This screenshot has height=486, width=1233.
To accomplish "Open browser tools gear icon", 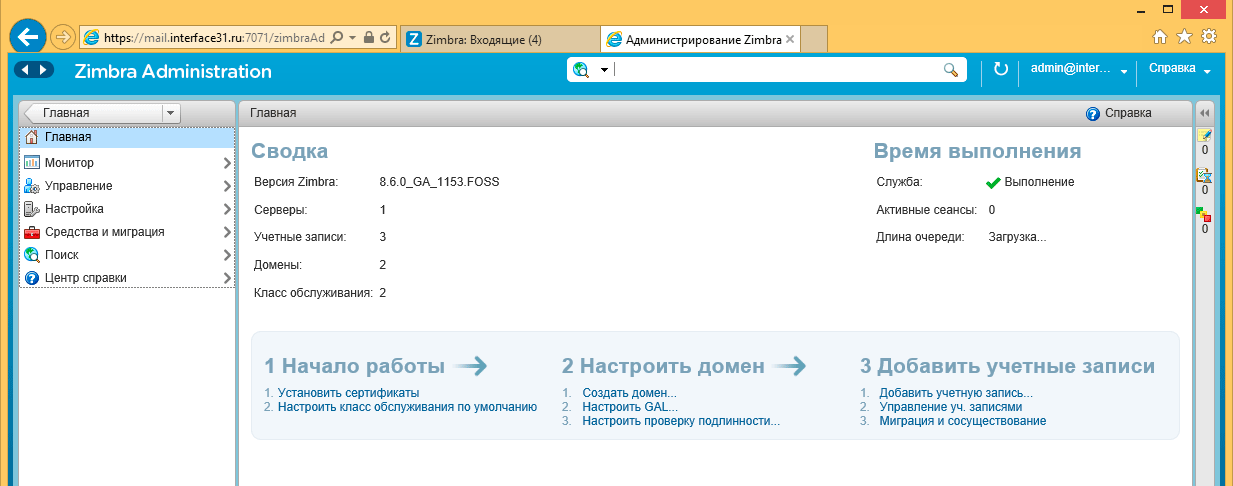I will 1209,36.
